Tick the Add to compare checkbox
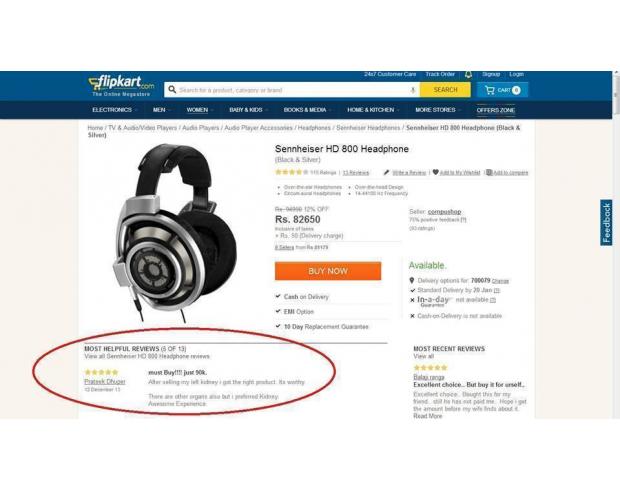The image size is (620, 490). tap(489, 172)
